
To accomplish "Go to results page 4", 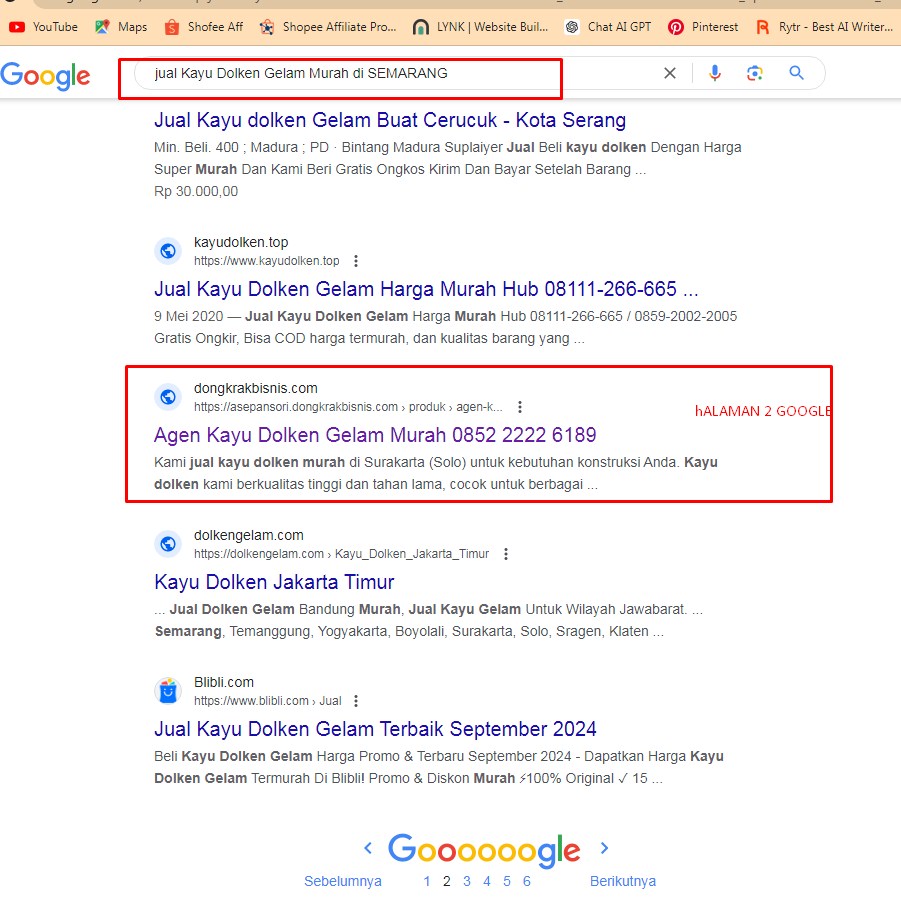I will point(487,881).
